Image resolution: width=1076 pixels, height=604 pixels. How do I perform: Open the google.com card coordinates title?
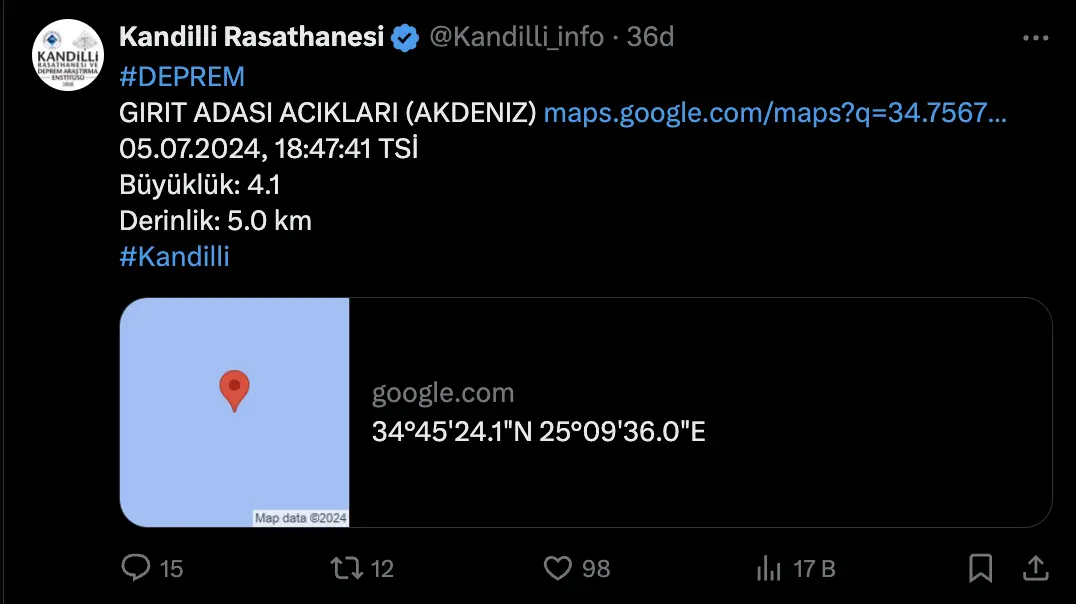(x=539, y=432)
